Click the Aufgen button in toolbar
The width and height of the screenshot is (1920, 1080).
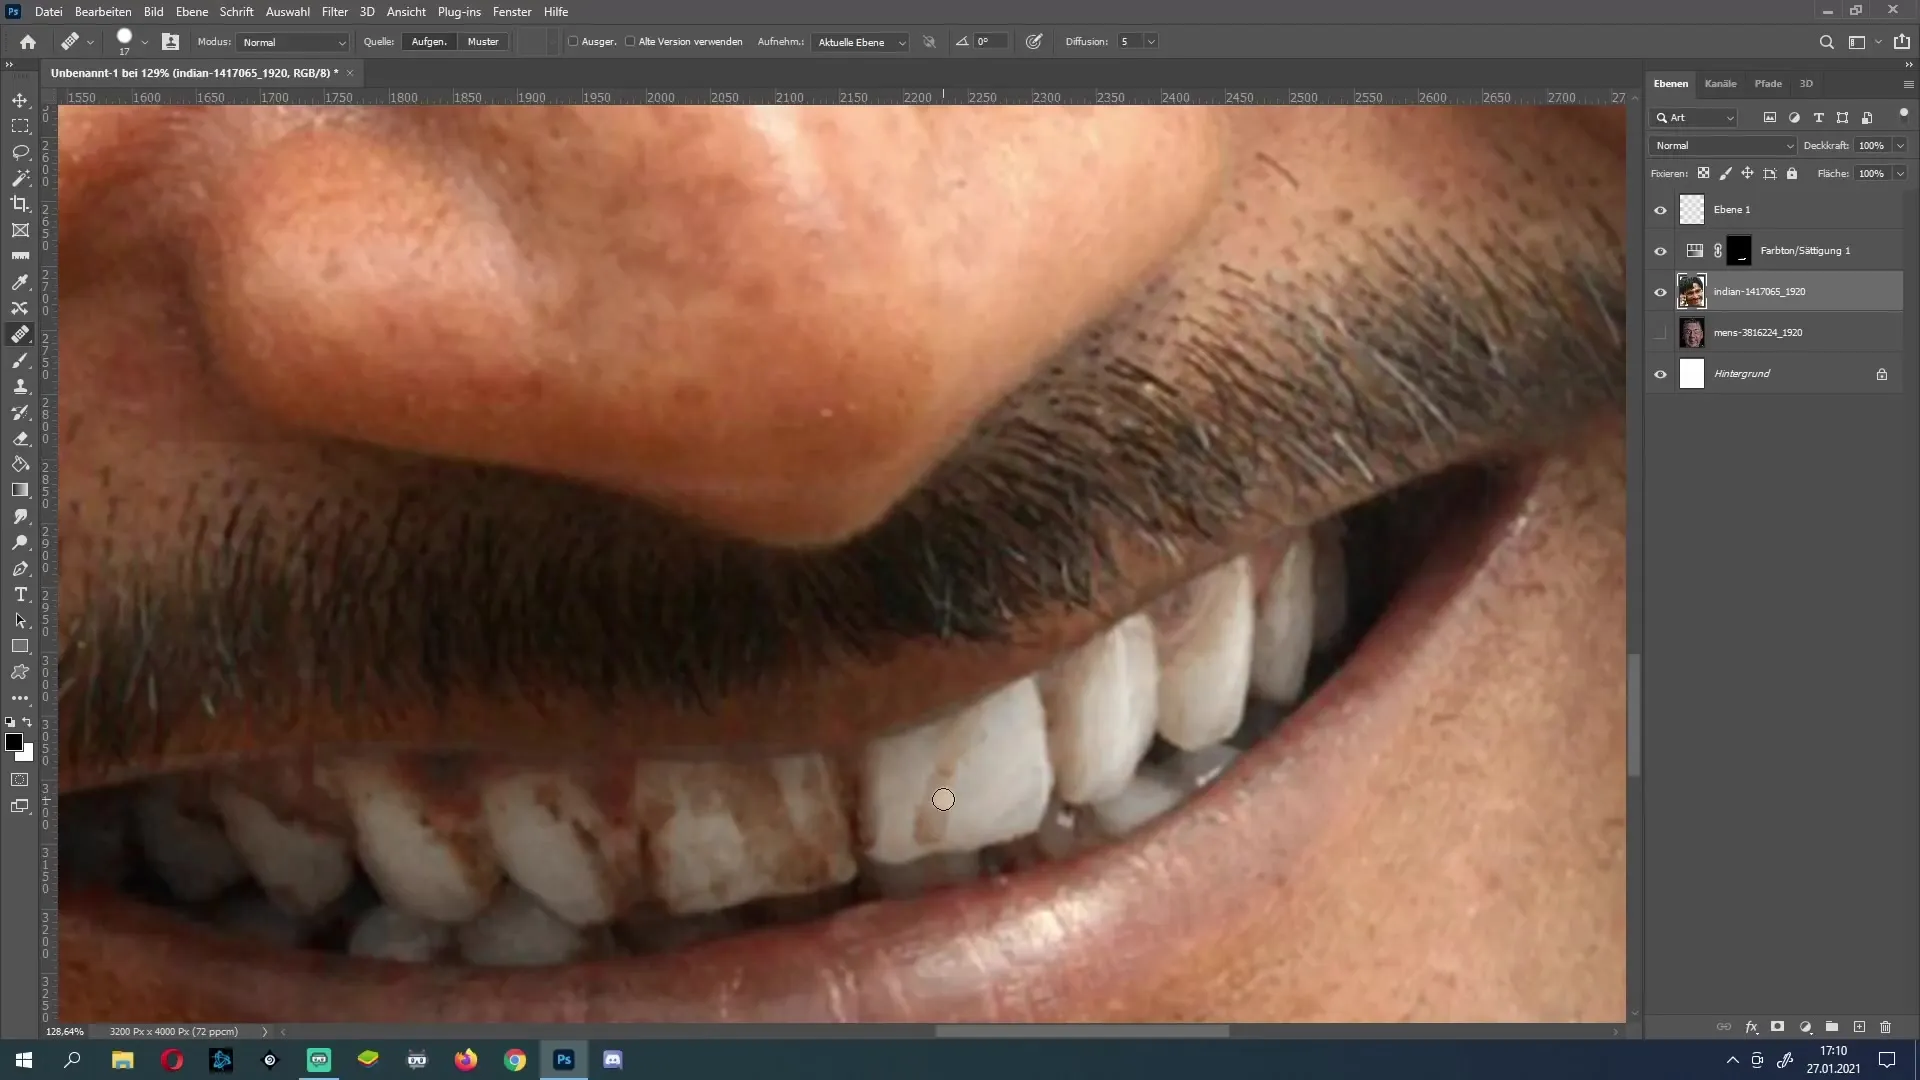[429, 41]
